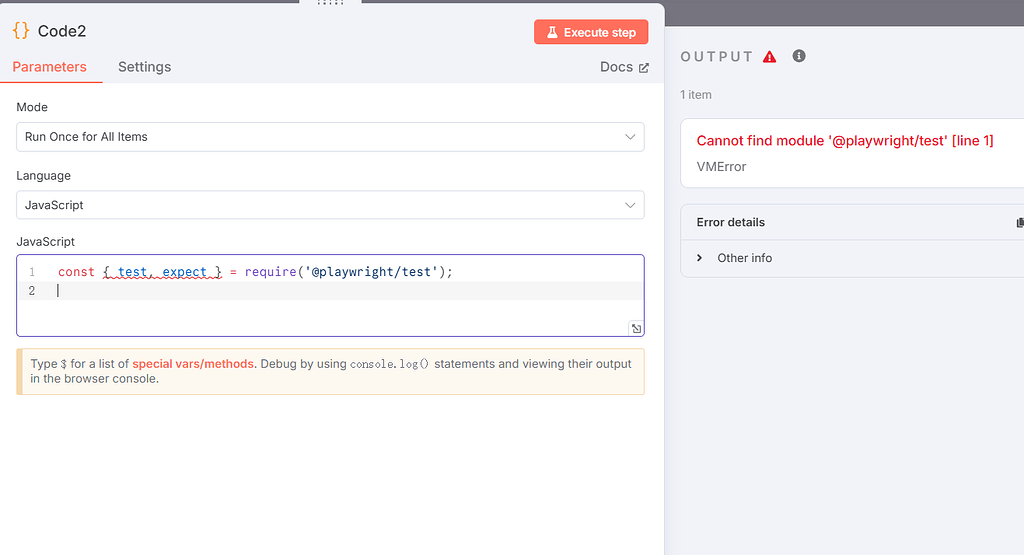Open the Docs external link
This screenshot has width=1024, height=555.
[624, 67]
